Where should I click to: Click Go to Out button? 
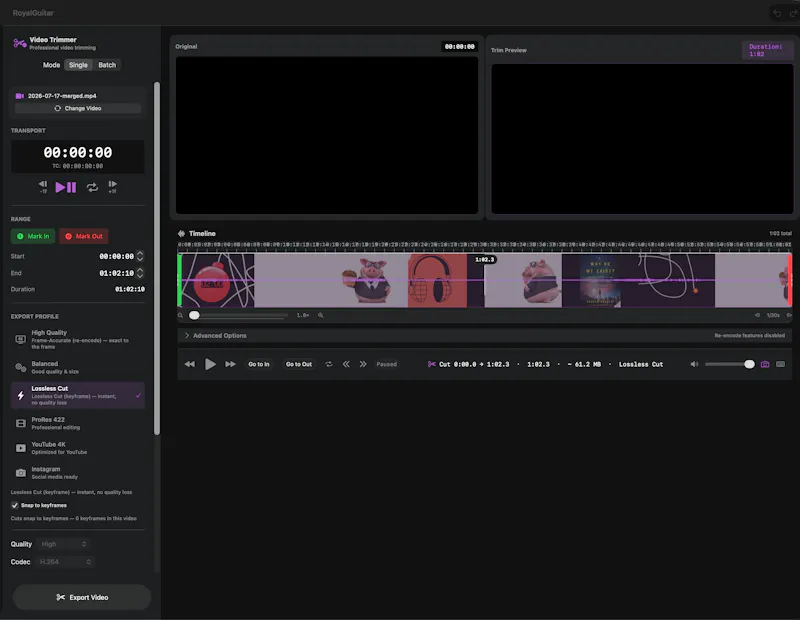coord(298,364)
